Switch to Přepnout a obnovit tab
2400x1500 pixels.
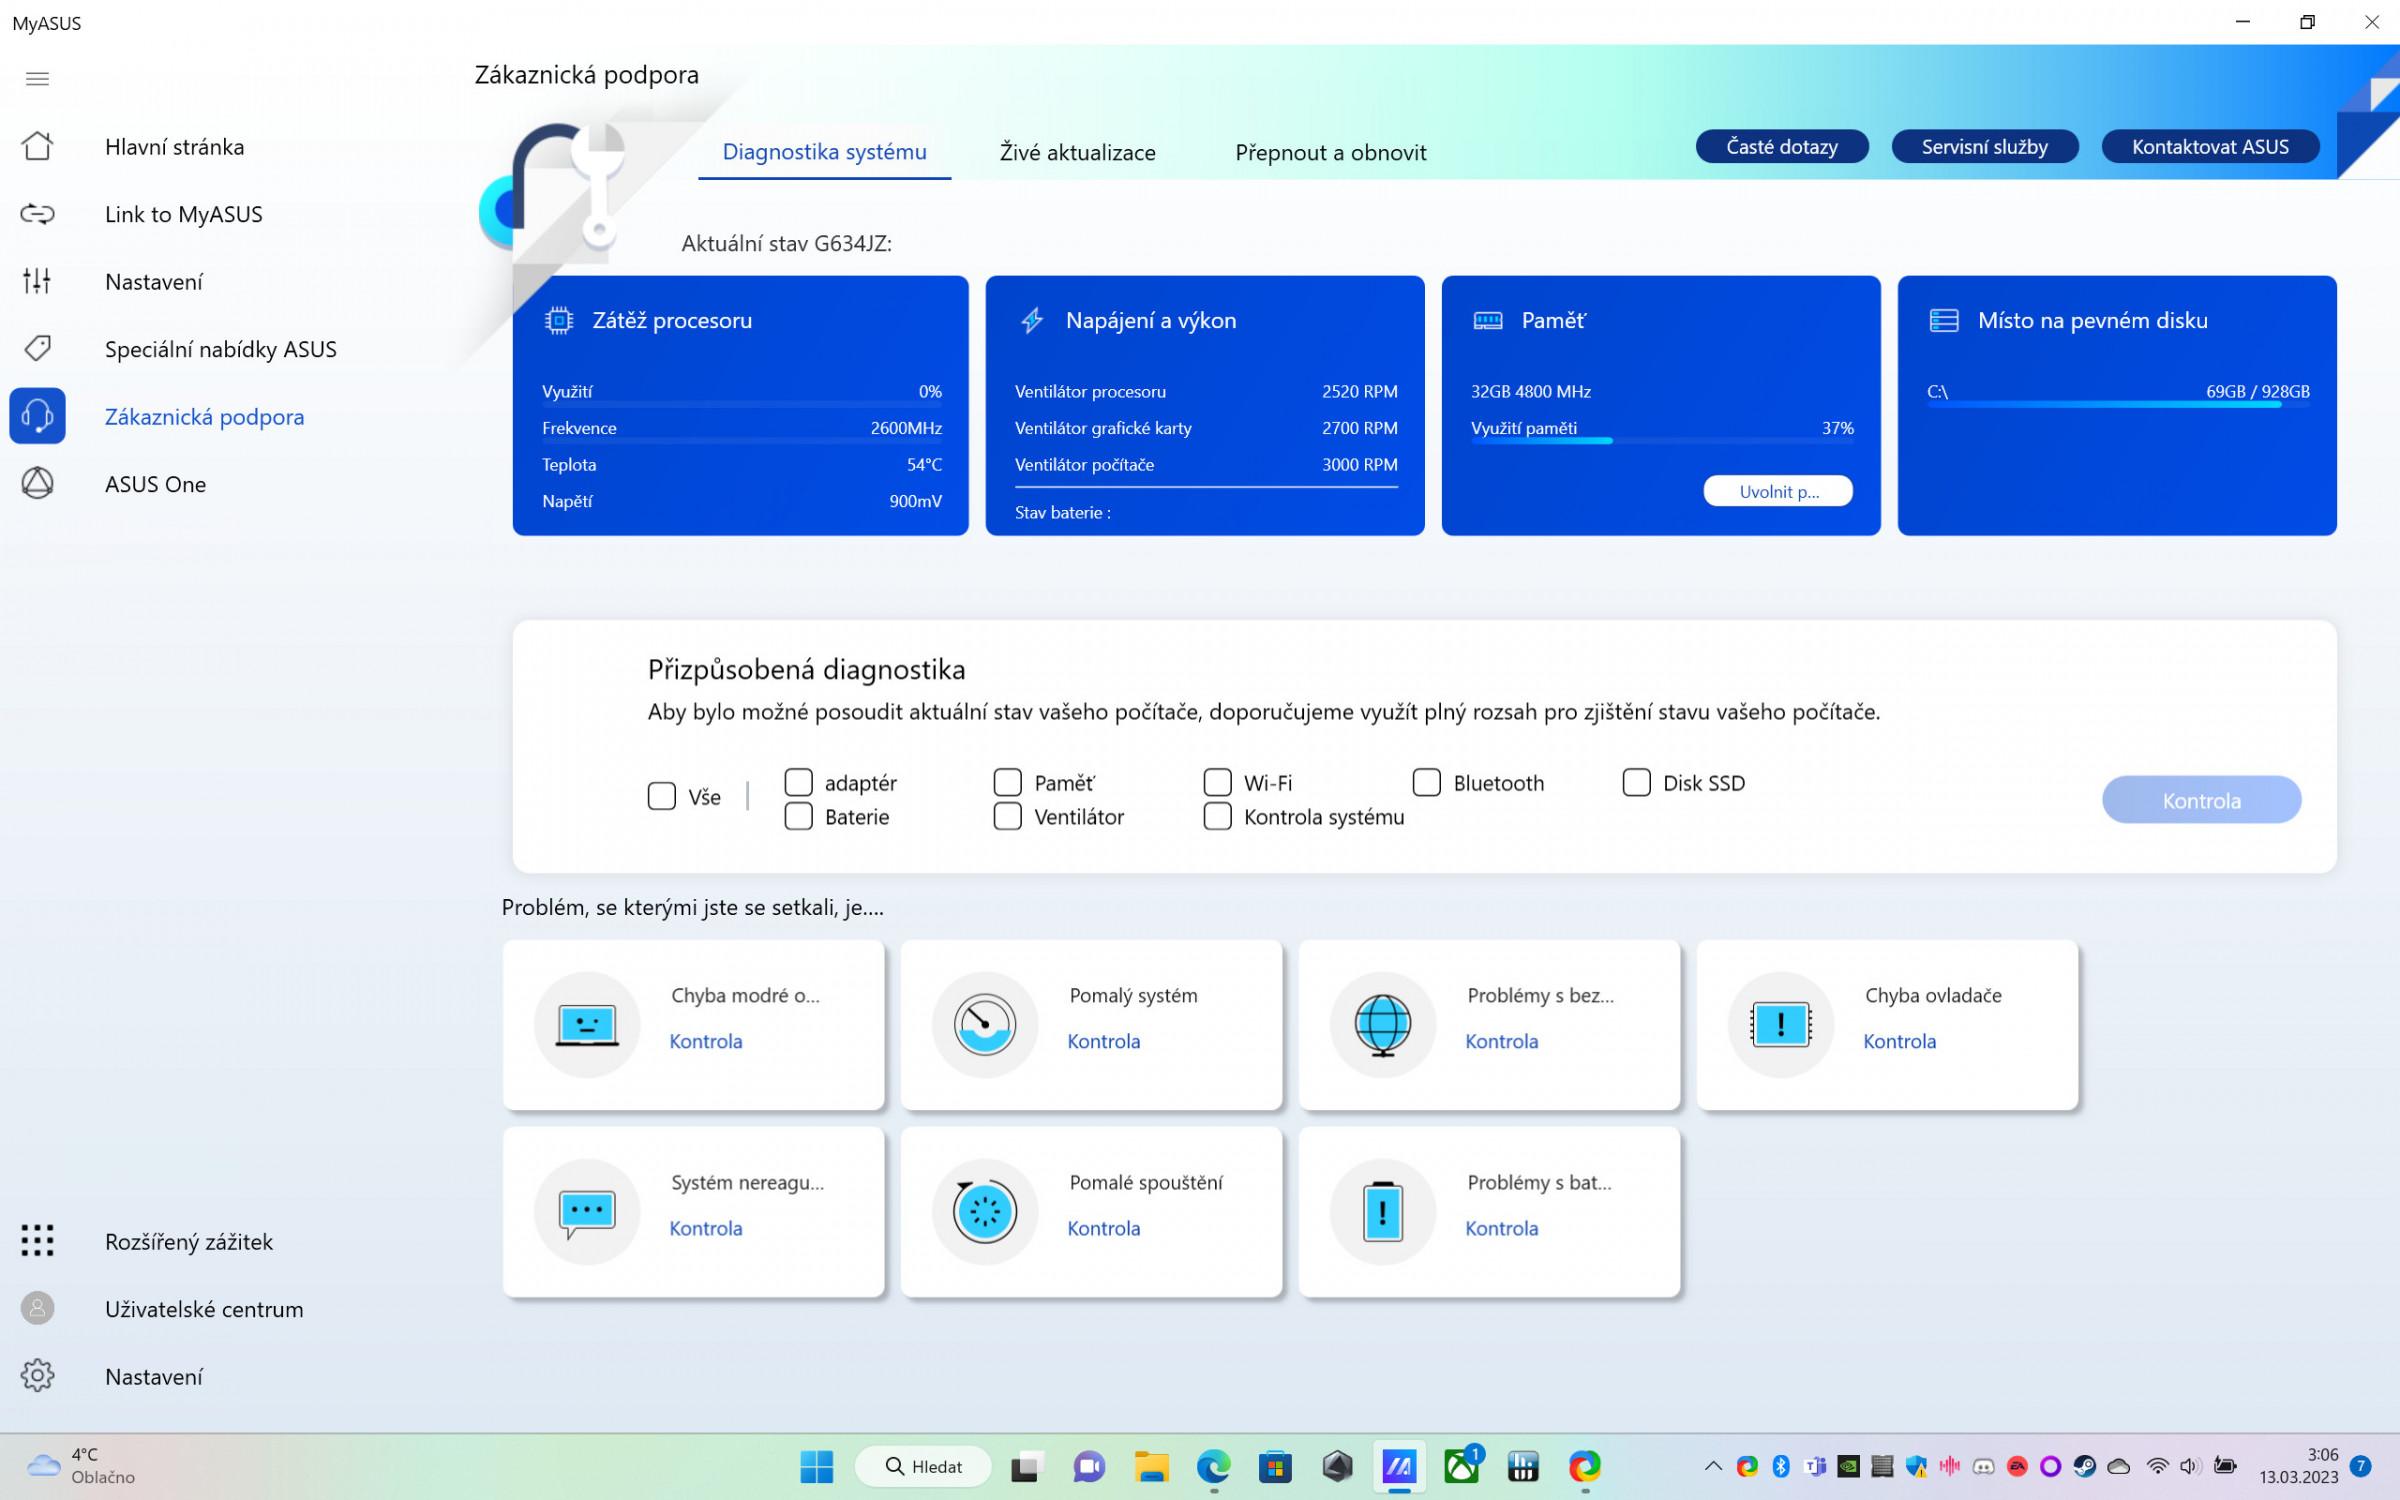pyautogui.click(x=1330, y=152)
